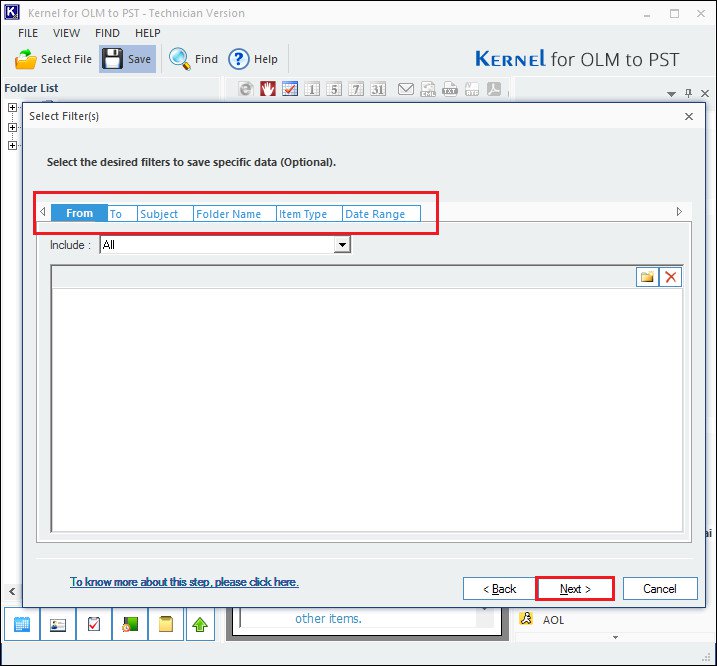Click the green up arrow icon in bottom bar
The height and width of the screenshot is (666, 717).
click(x=200, y=624)
